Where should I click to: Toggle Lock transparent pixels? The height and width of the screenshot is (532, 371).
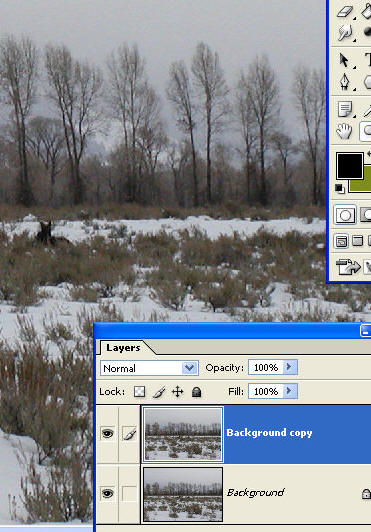140,392
